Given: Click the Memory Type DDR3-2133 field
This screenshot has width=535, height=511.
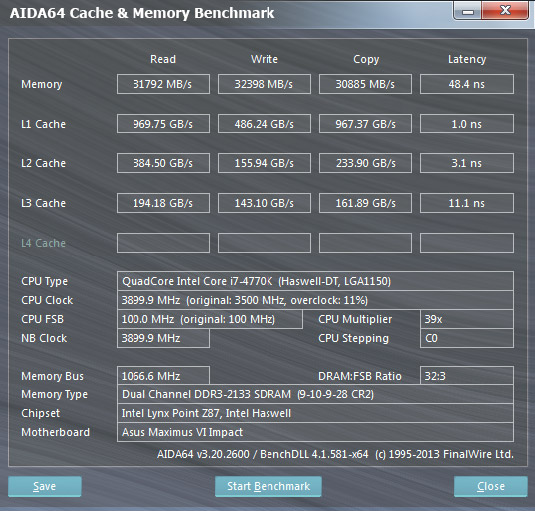Looking at the screenshot, I should pyautogui.click(x=315, y=394).
